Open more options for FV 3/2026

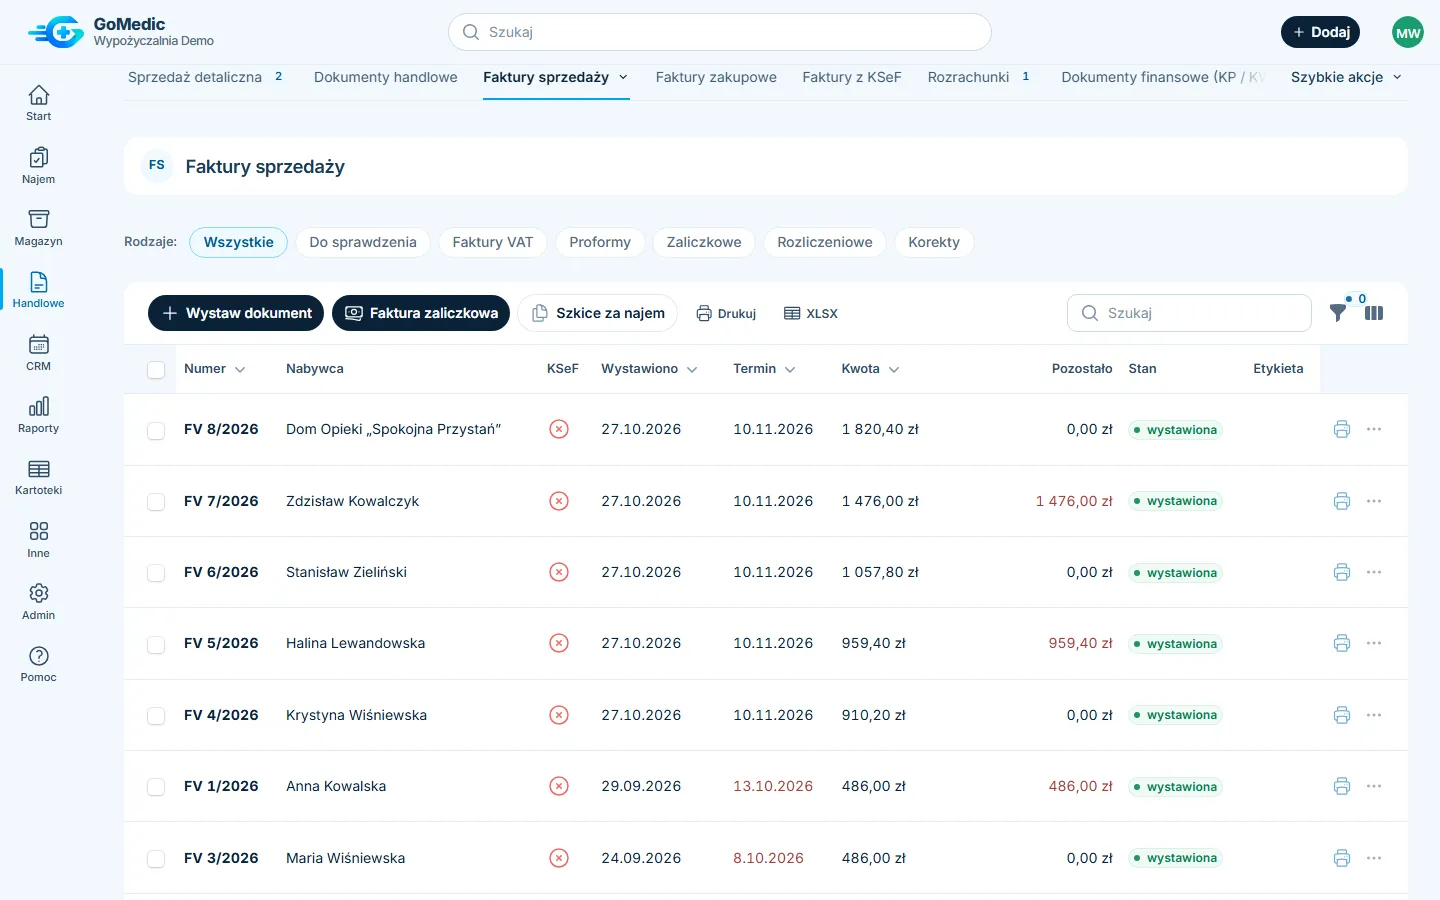coord(1374,858)
